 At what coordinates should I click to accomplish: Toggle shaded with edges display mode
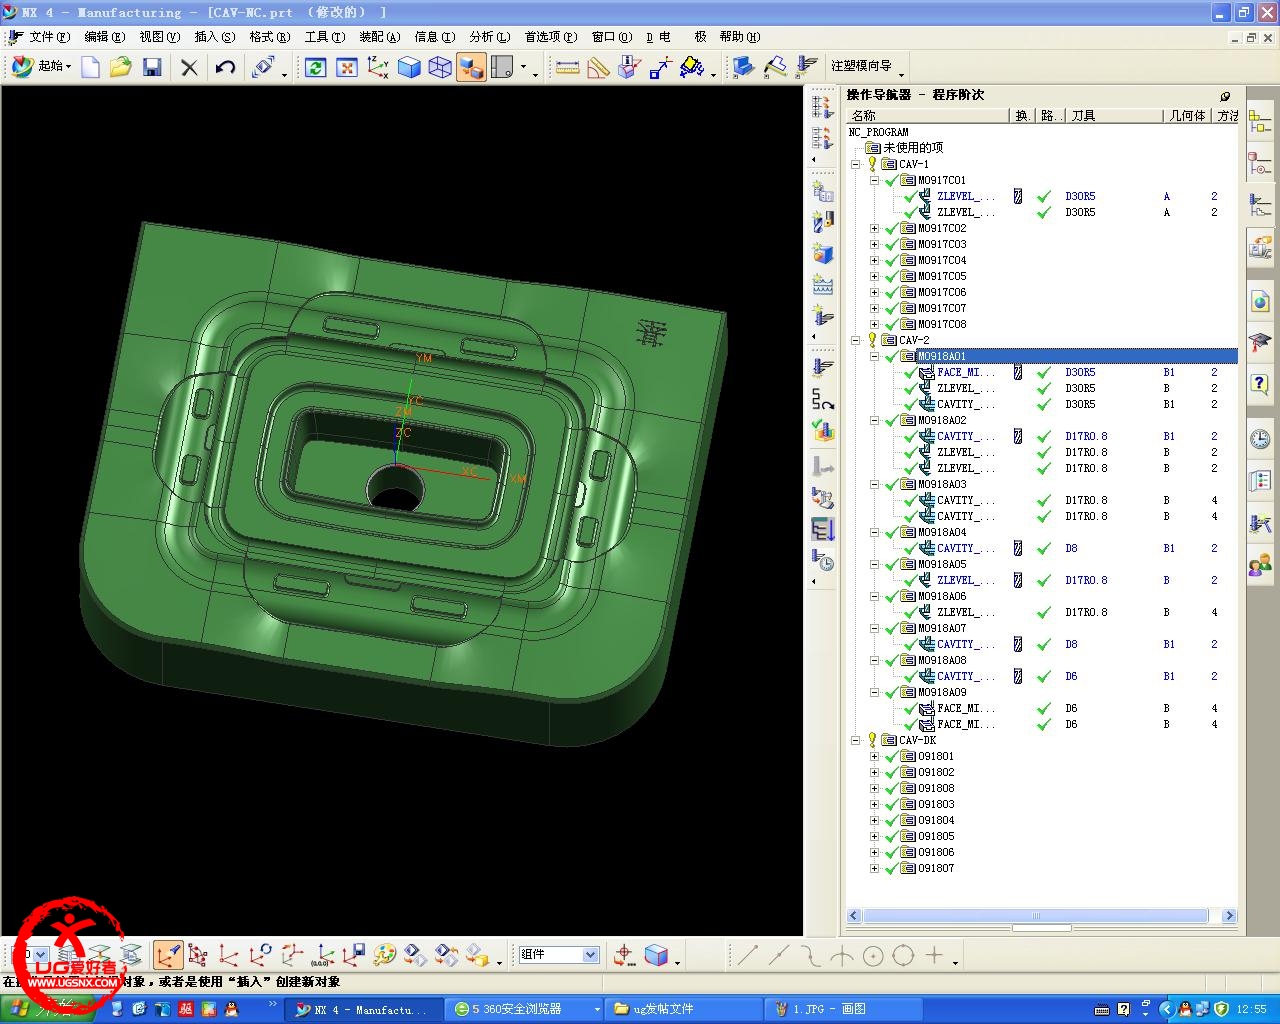point(471,67)
